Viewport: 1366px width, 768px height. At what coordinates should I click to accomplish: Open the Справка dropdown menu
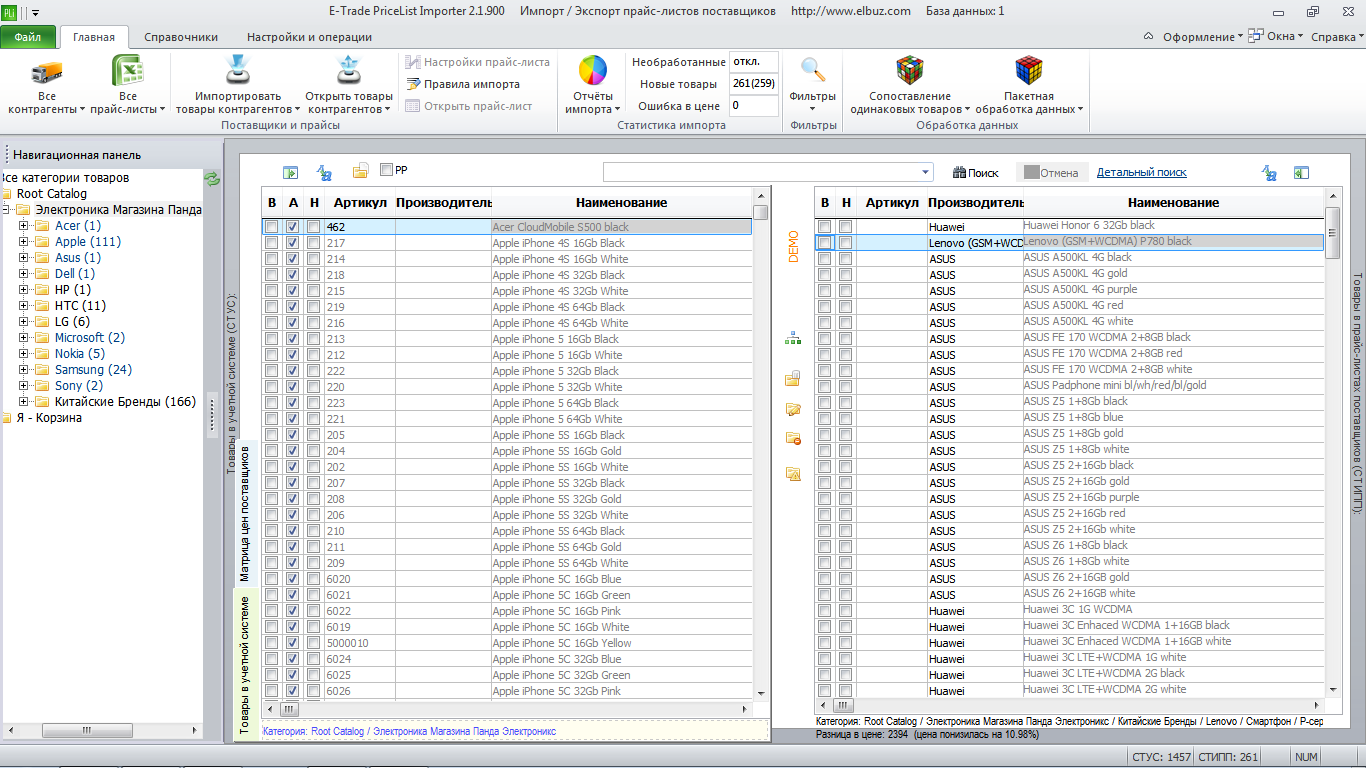click(x=1336, y=37)
